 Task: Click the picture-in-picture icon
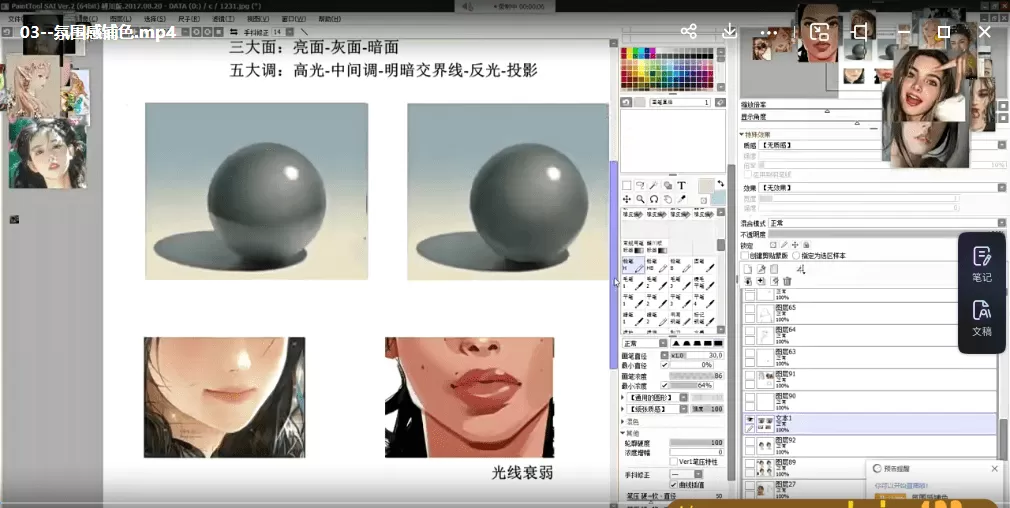819,32
